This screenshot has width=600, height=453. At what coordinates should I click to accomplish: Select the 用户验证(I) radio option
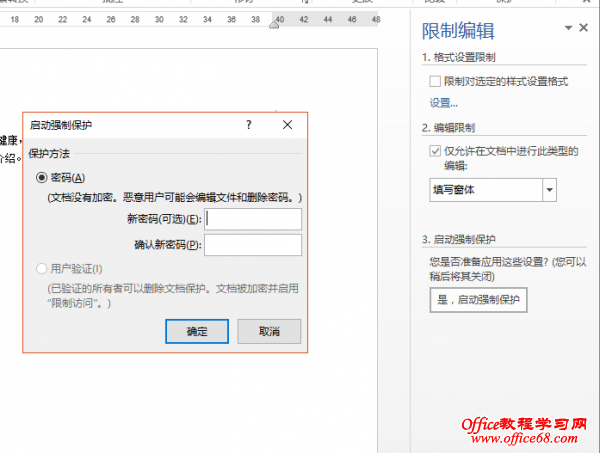pyautogui.click(x=41, y=269)
